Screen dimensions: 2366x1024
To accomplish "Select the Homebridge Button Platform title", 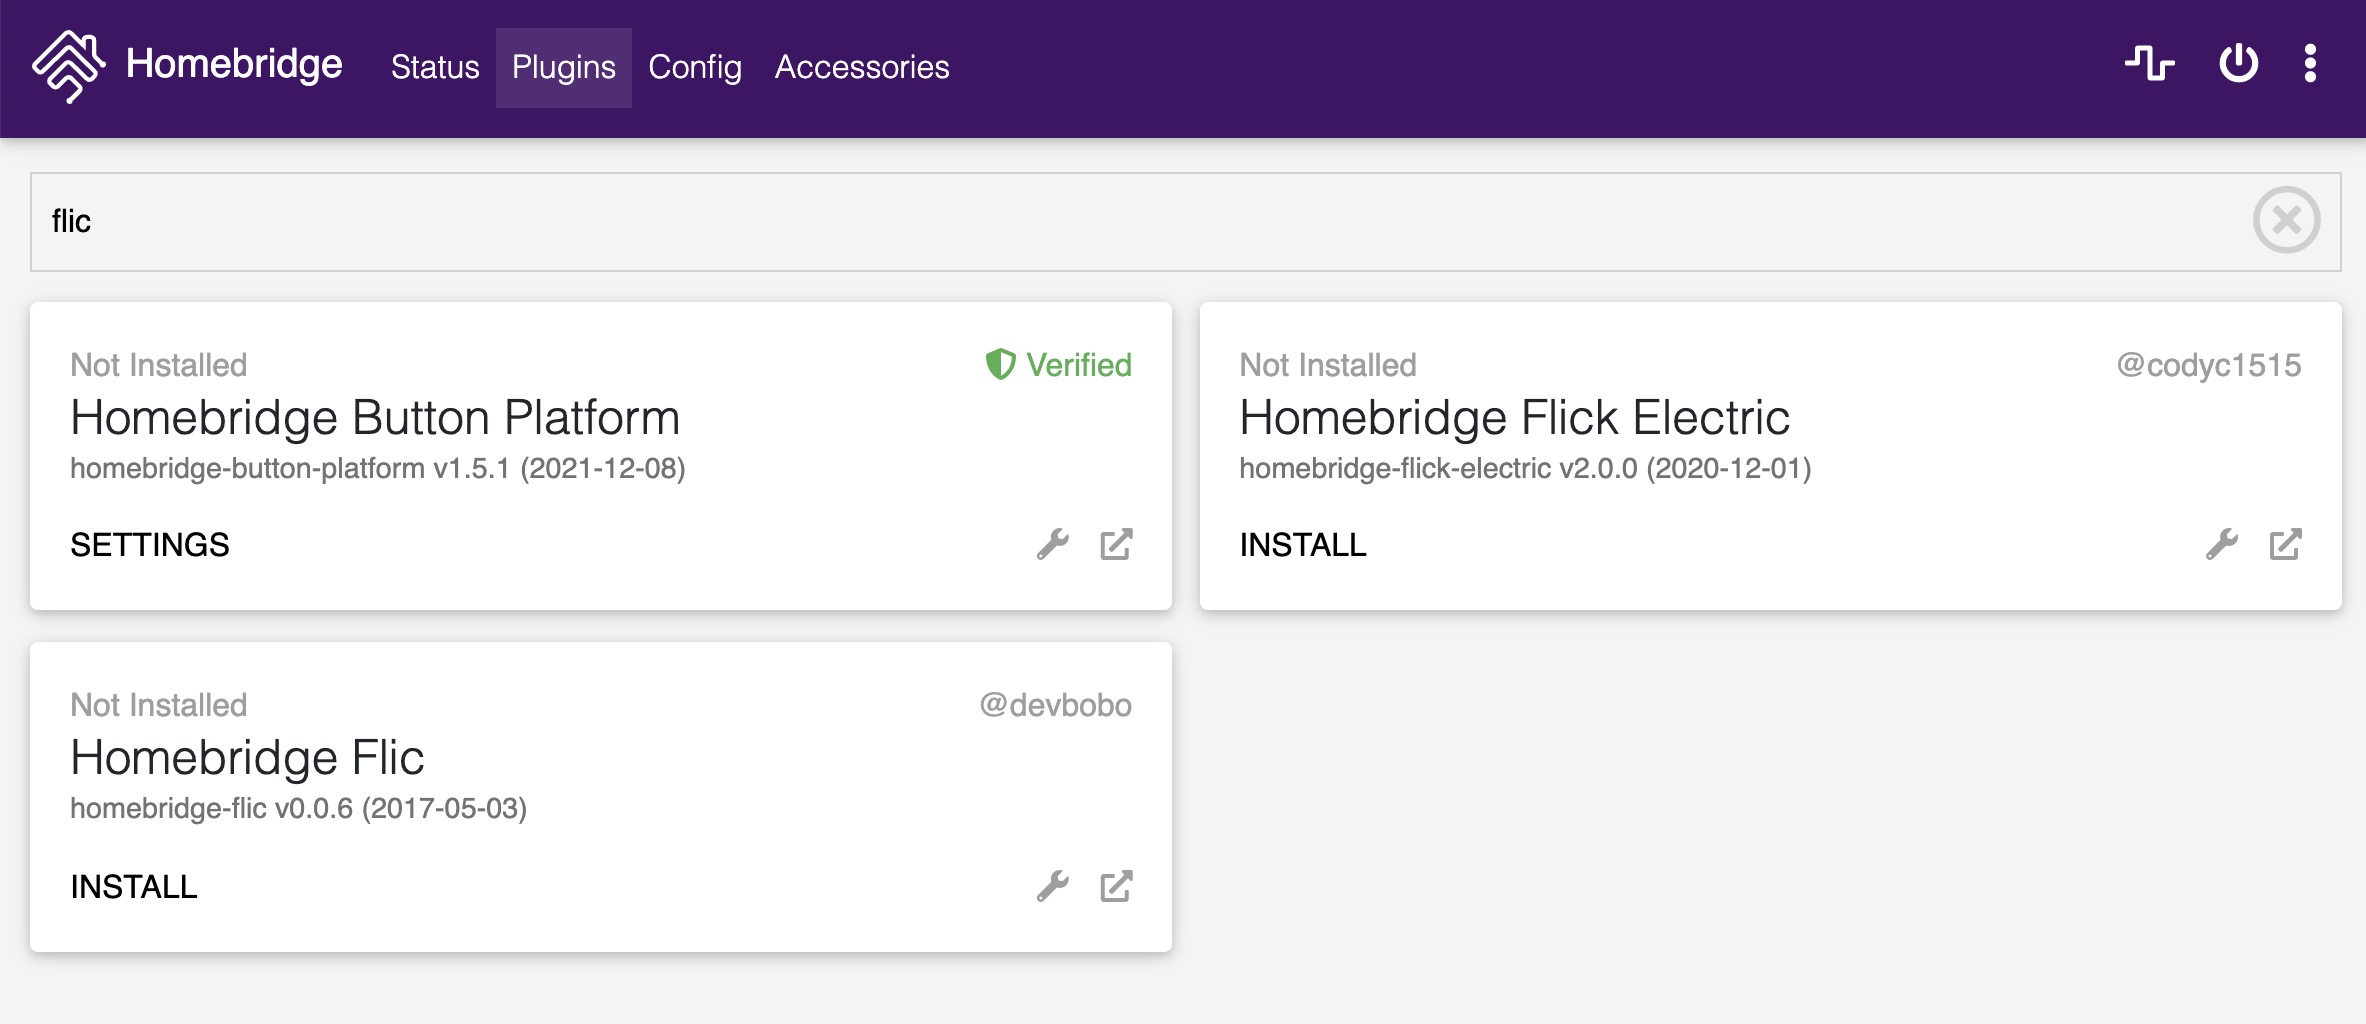I will click(375, 418).
